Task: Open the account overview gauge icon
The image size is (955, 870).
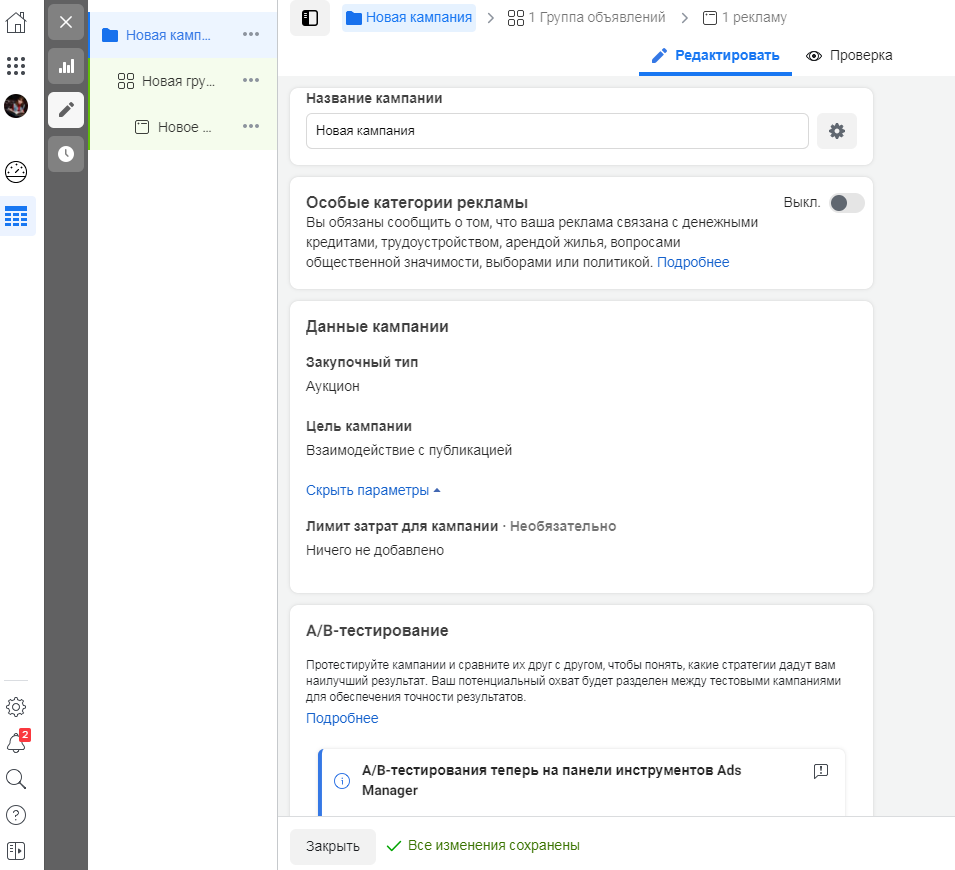Action: coord(16,172)
